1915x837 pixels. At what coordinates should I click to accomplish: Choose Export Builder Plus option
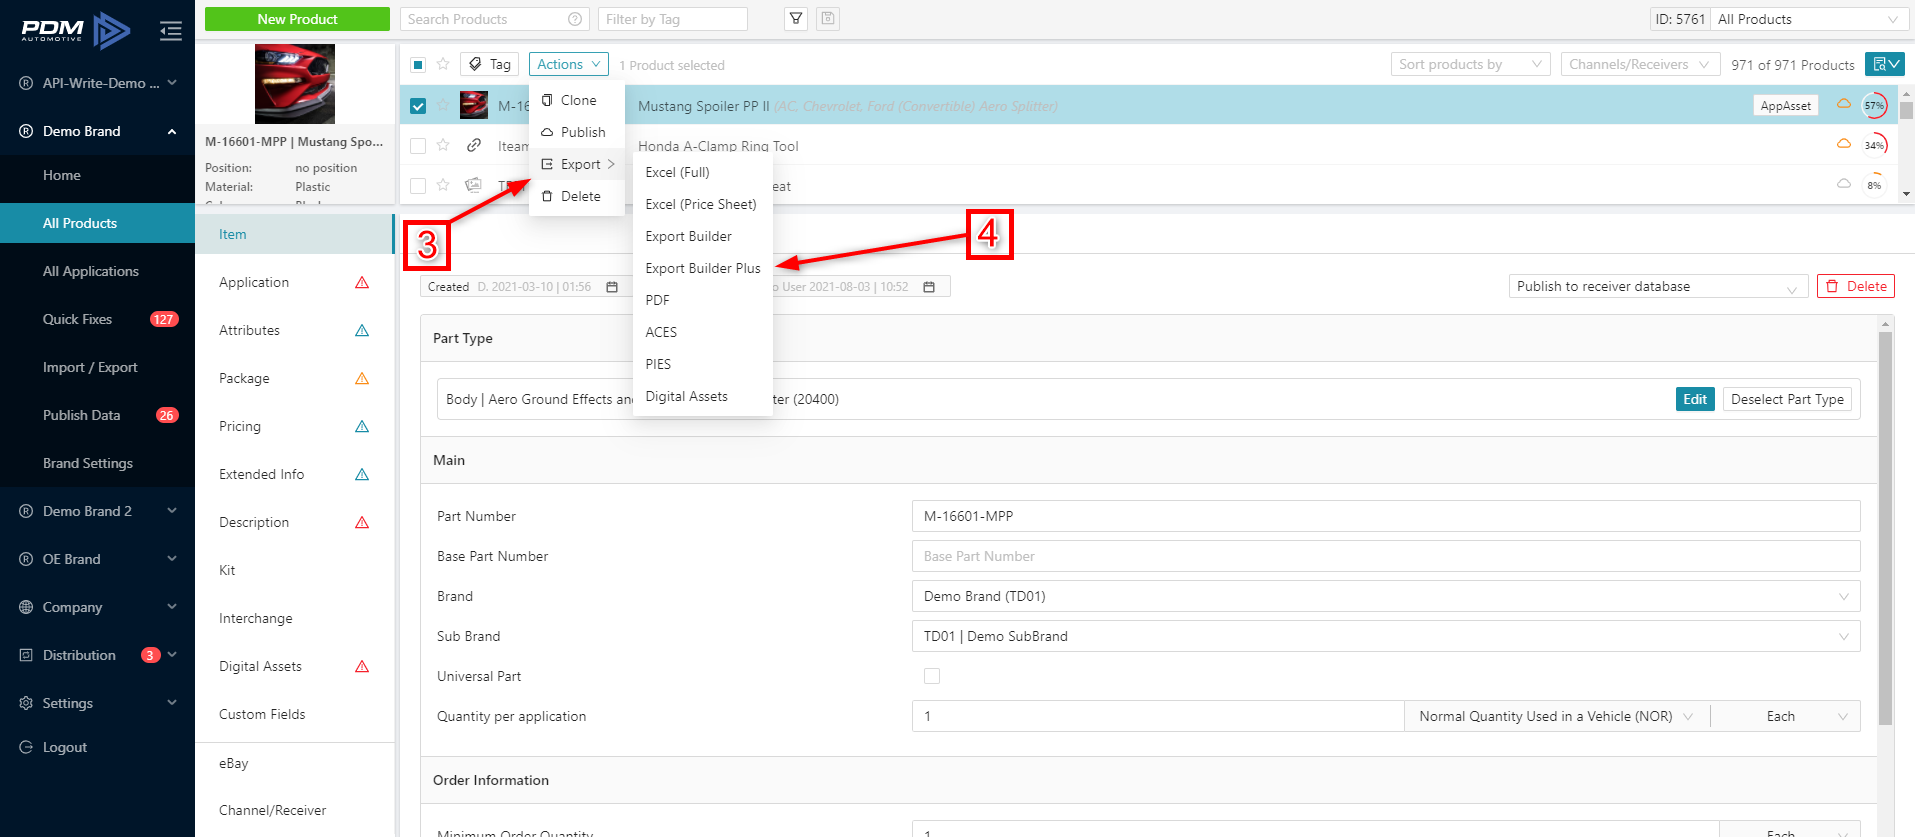pos(703,268)
